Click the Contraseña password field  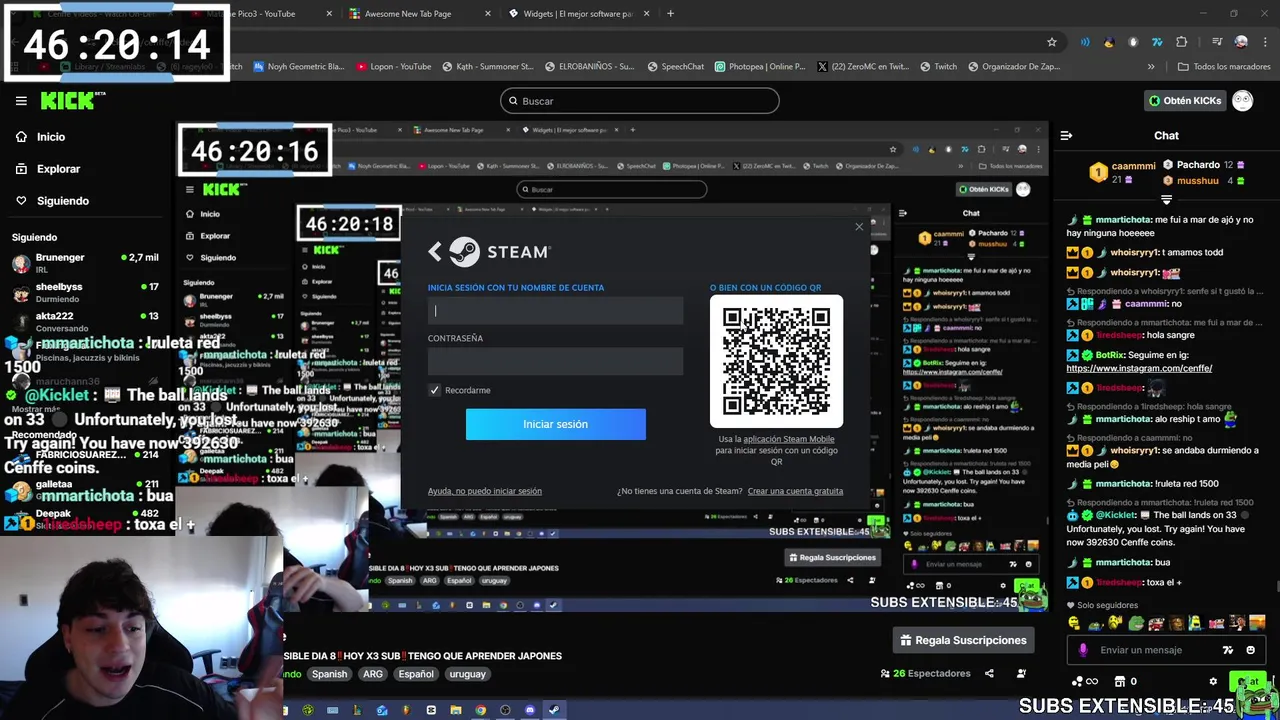555,361
